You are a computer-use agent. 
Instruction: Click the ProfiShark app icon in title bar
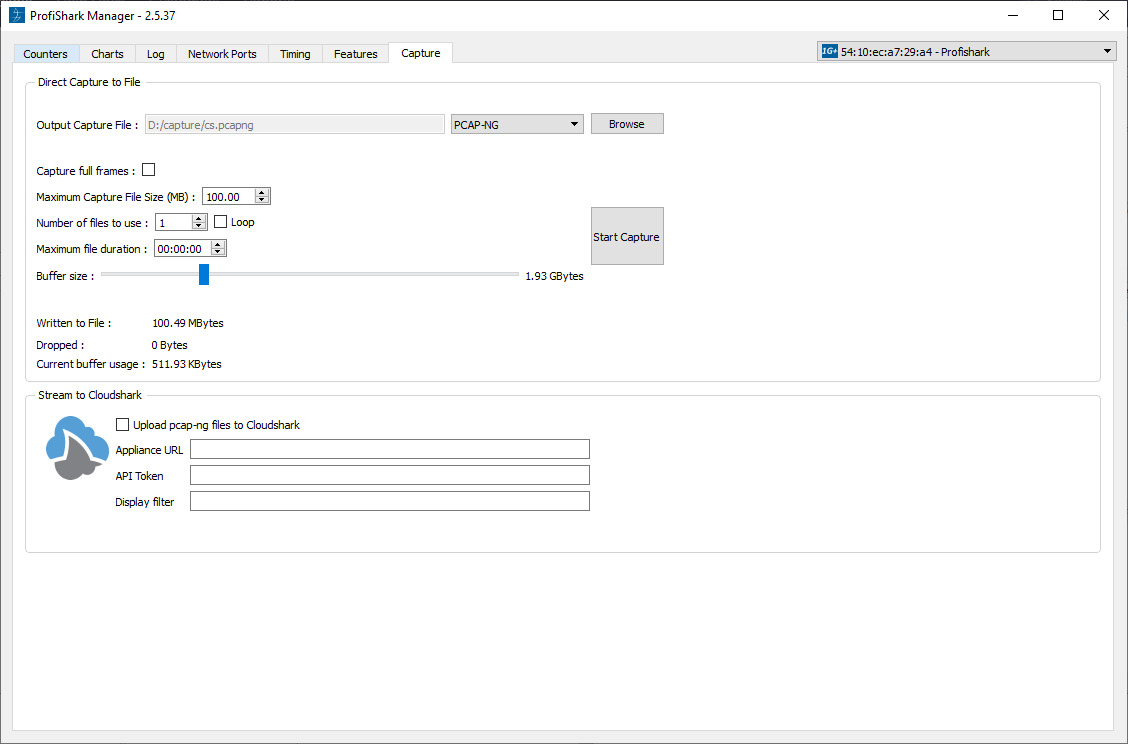pyautogui.click(x=17, y=15)
